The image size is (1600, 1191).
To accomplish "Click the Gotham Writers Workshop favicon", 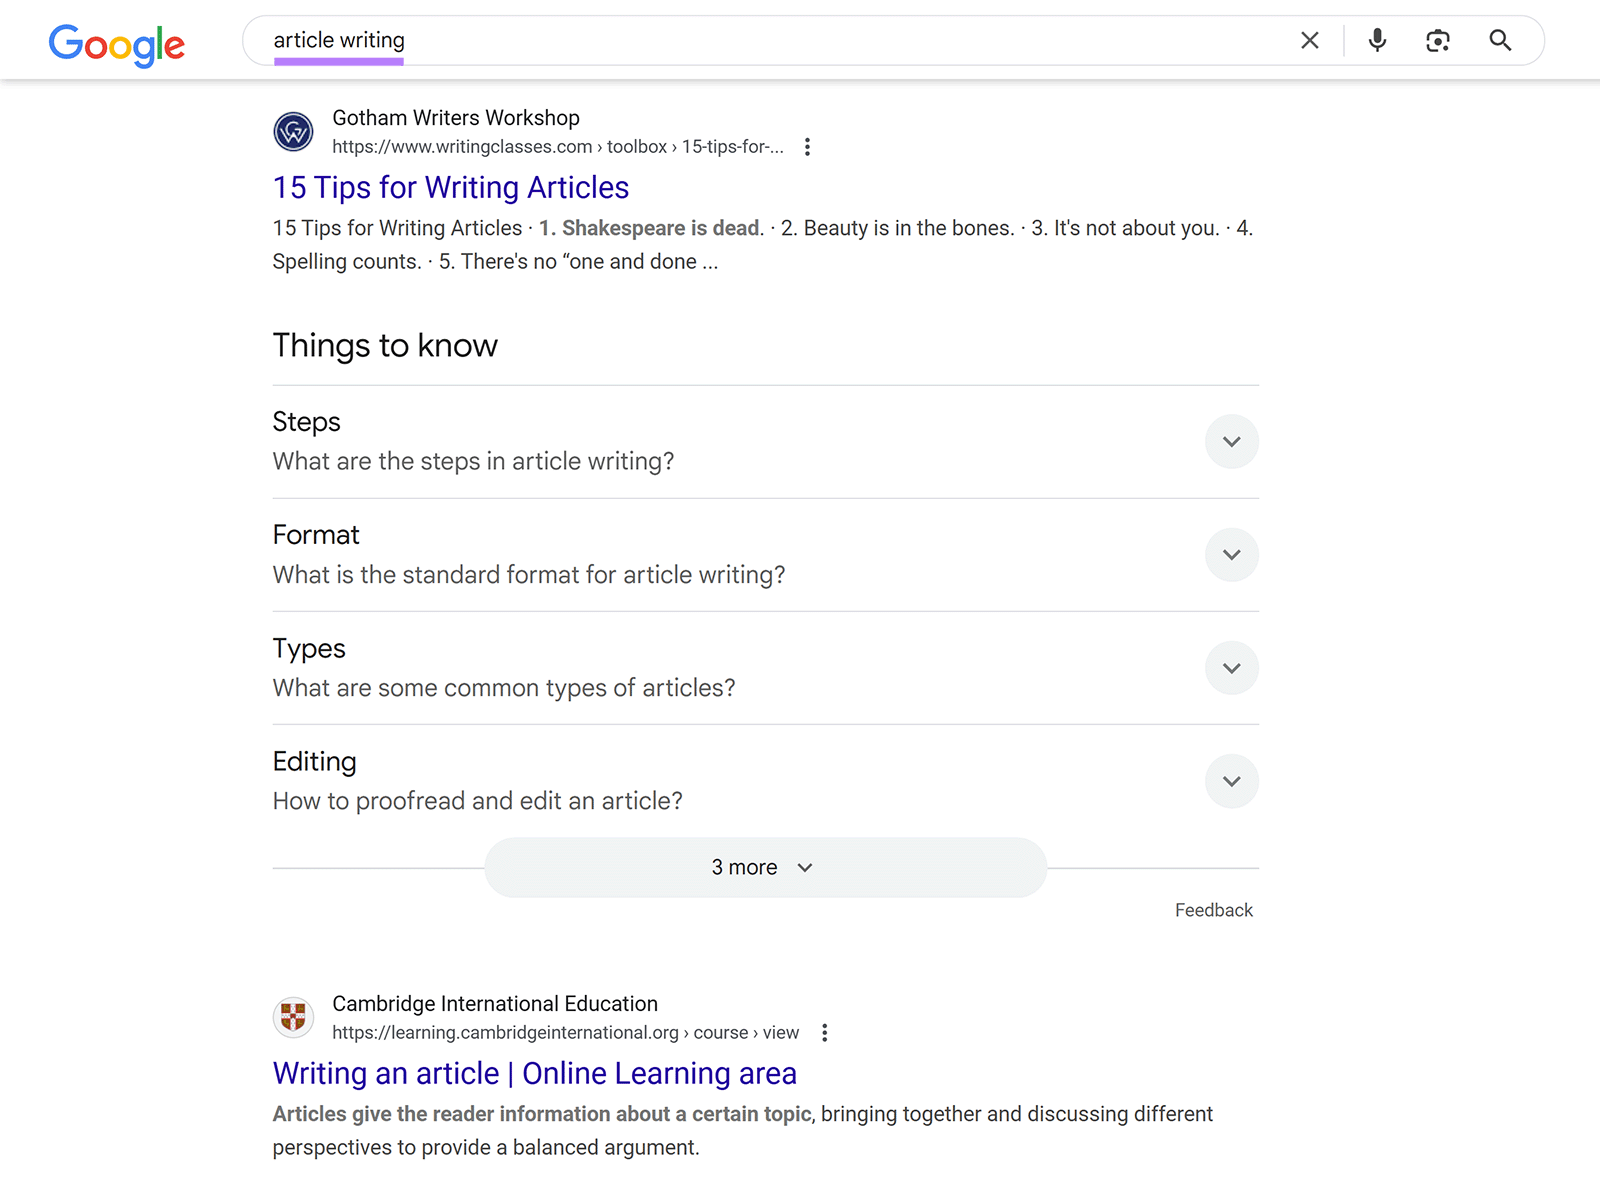I will coord(293,131).
